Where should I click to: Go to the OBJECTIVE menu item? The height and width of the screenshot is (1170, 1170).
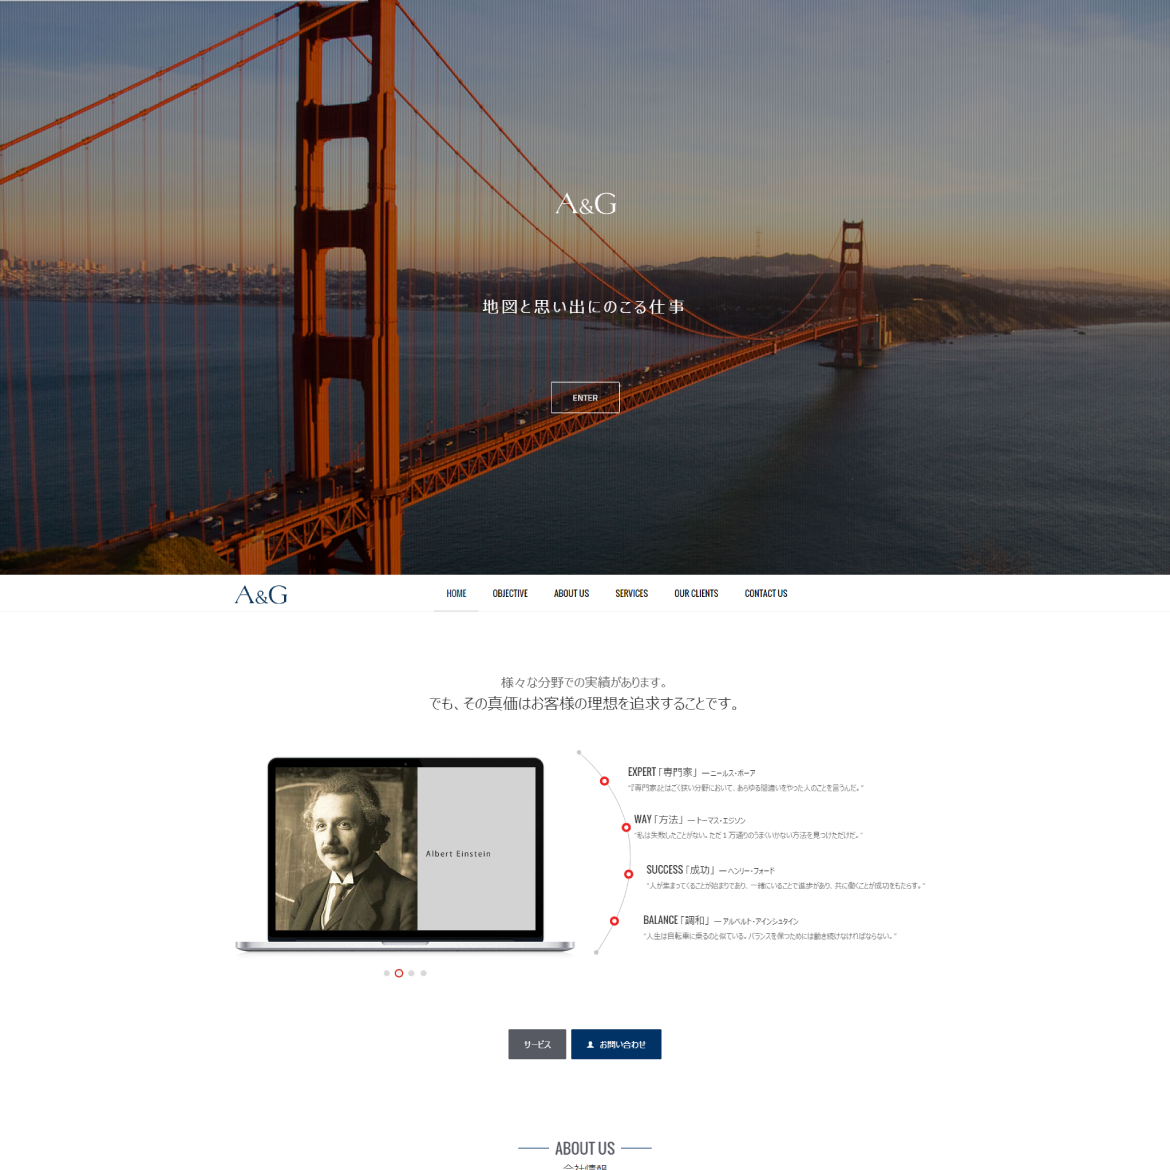point(510,593)
